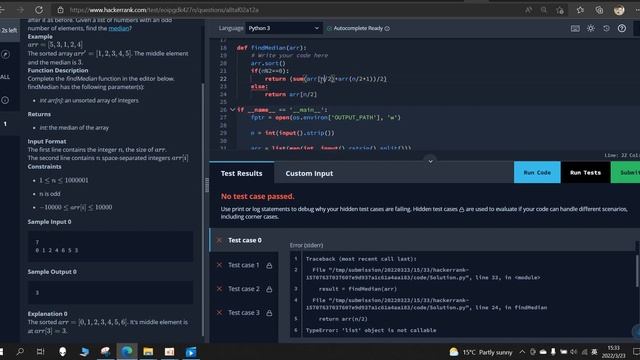Image resolution: width=640 pixels, height=360 pixels.
Task: Open the Alienware alien-head taskbar app
Action: pyautogui.click(x=62, y=351)
